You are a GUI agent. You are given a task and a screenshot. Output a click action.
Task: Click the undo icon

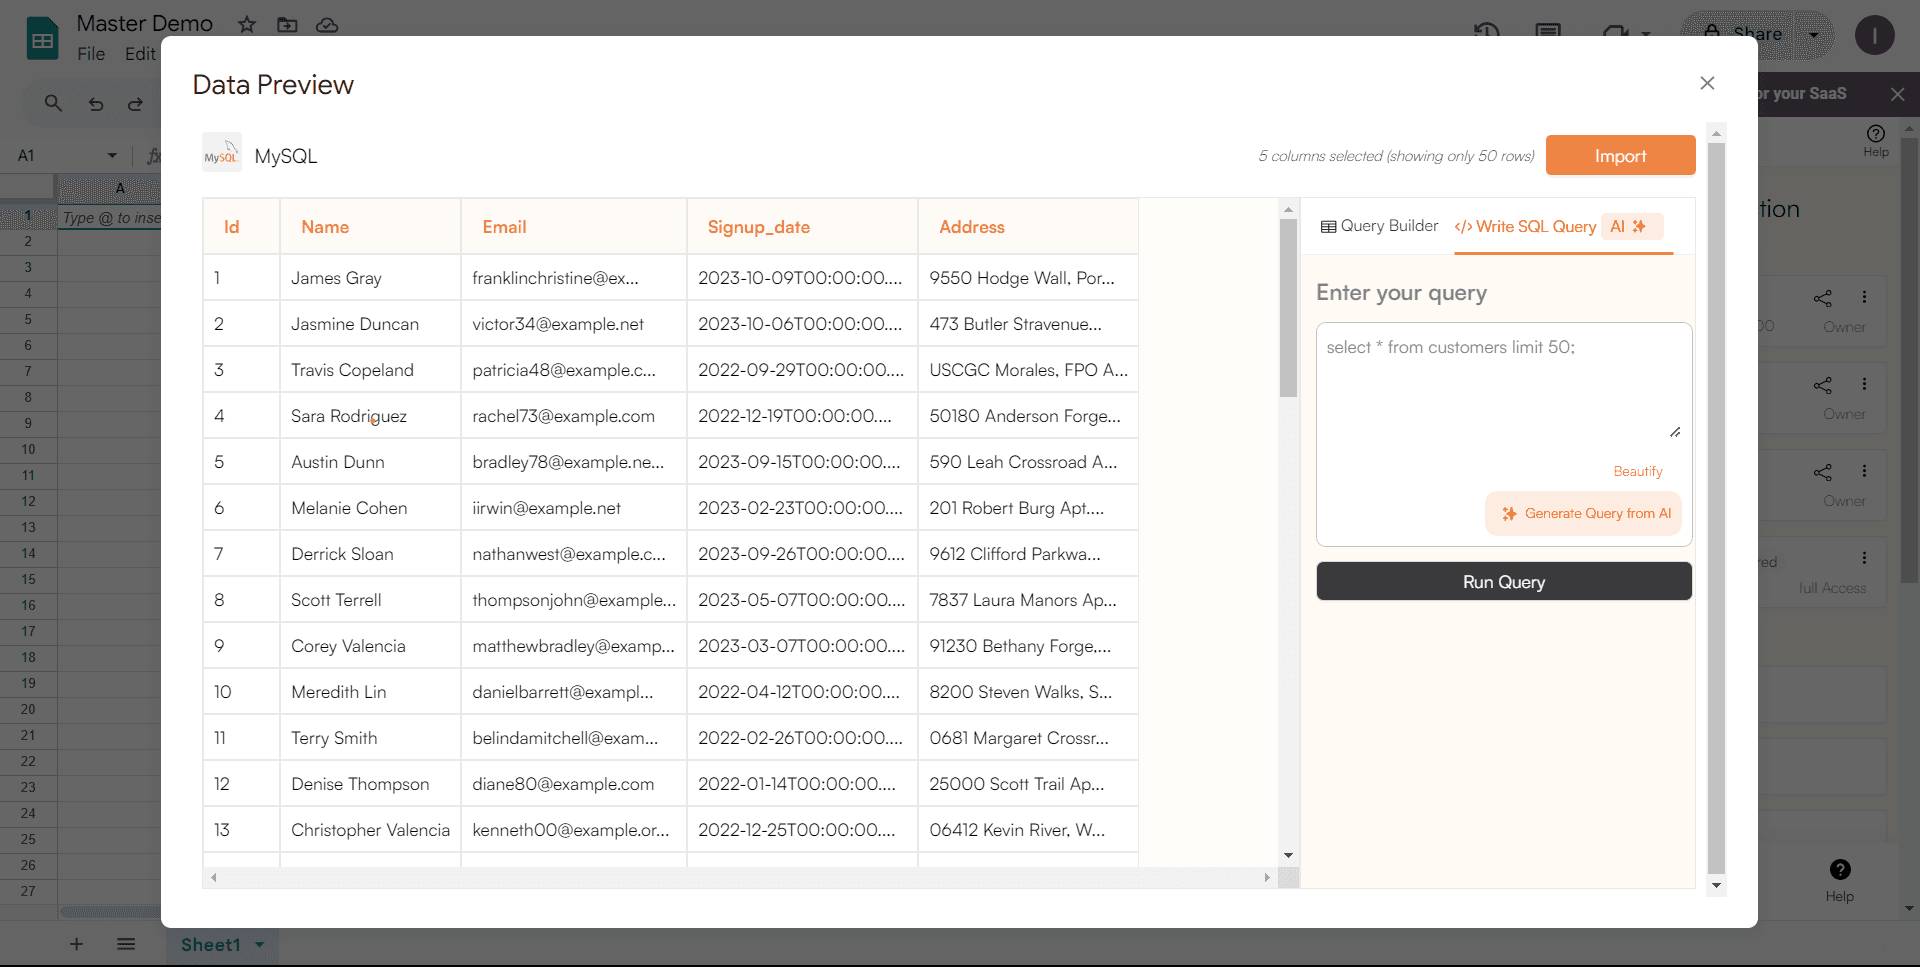[96, 103]
